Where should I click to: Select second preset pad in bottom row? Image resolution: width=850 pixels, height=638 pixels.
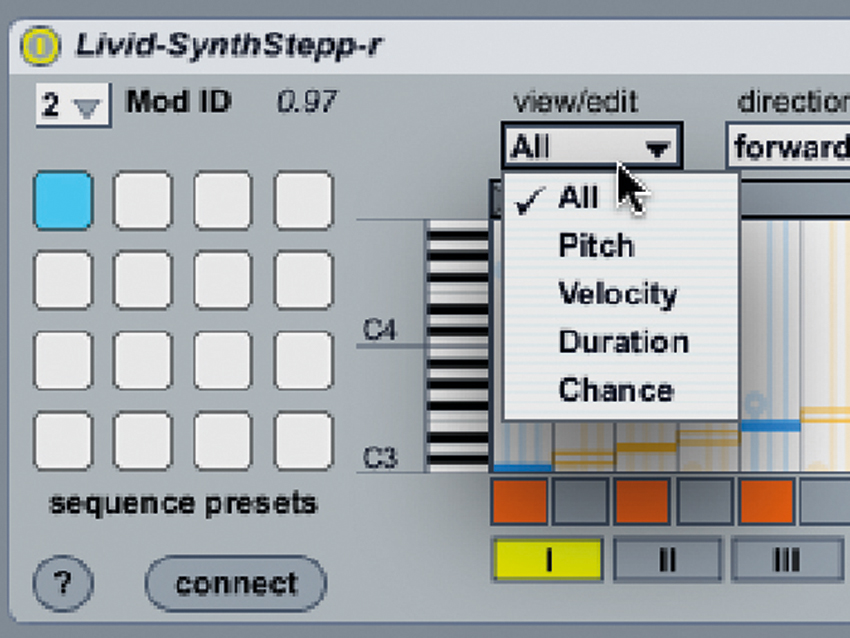143,441
